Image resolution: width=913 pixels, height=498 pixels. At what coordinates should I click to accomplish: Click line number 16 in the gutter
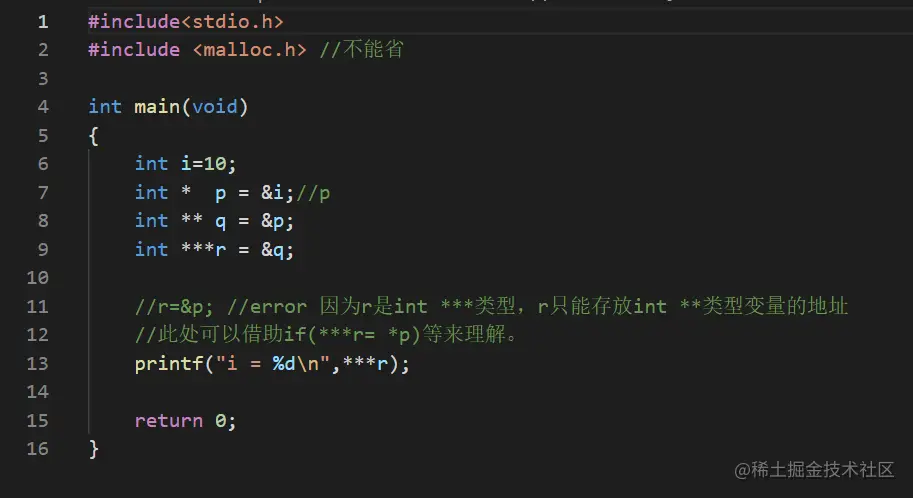[37, 449]
